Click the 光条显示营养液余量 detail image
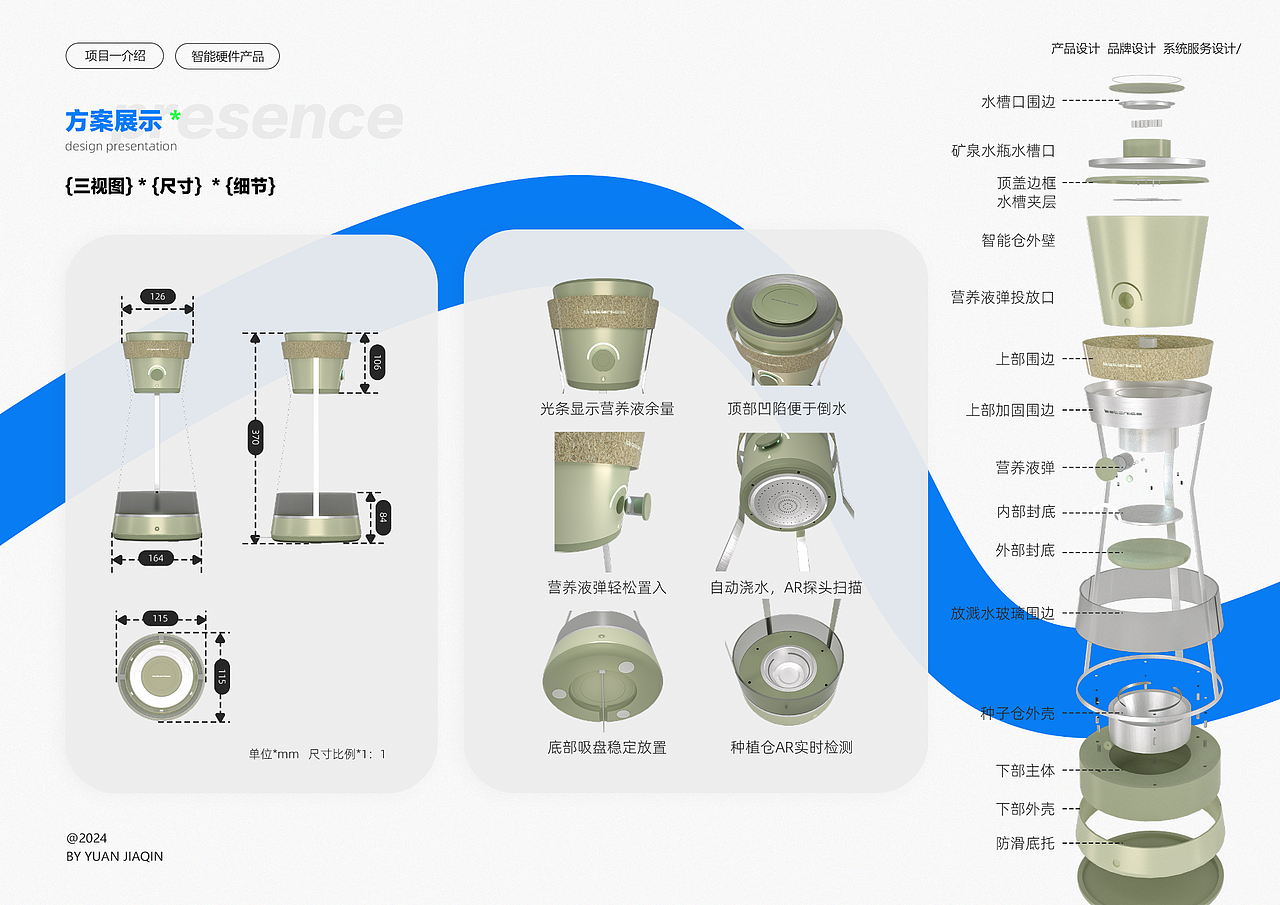The height and width of the screenshot is (905, 1280). (603, 336)
